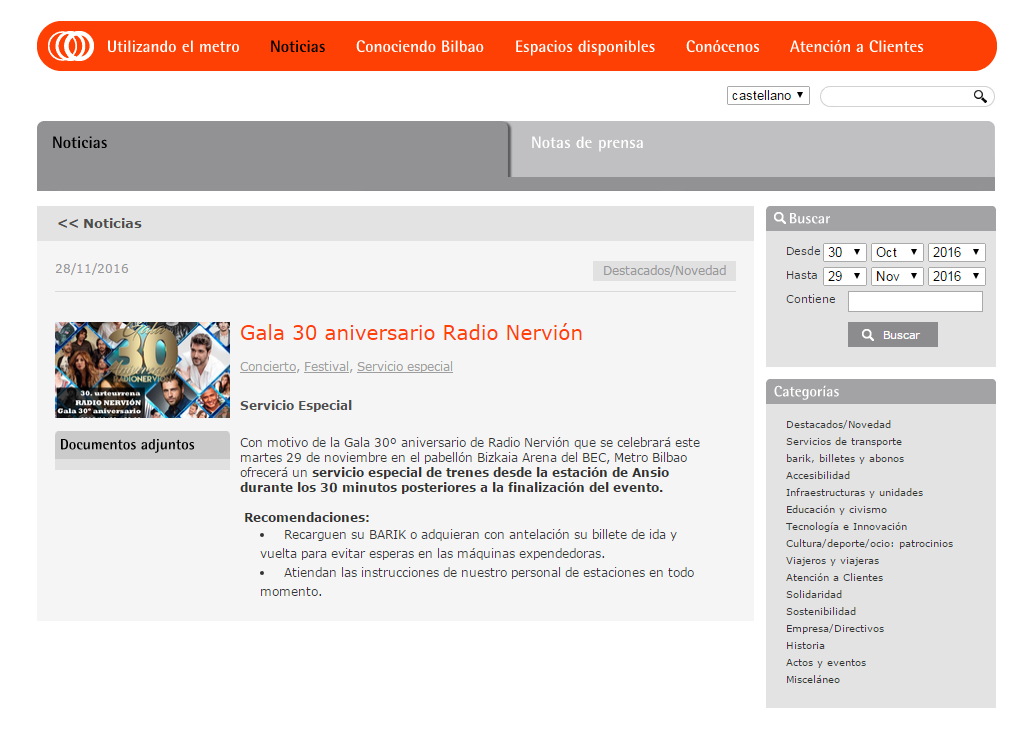The width and height of the screenshot is (1024, 732).
Task: Select the Actos y eventos category
Action: pyautogui.click(x=826, y=662)
